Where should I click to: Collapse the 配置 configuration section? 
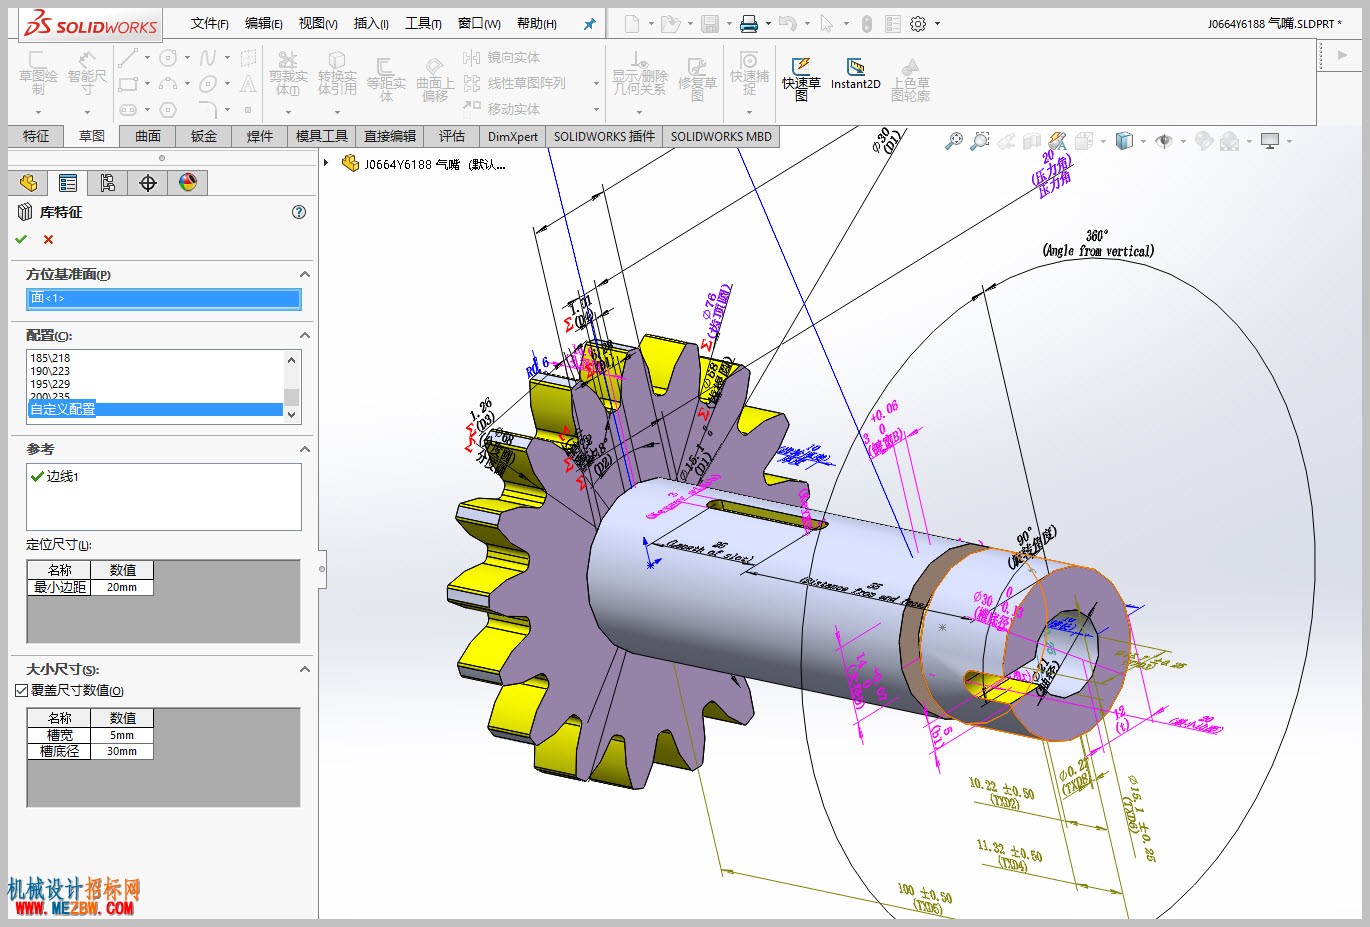tap(305, 335)
